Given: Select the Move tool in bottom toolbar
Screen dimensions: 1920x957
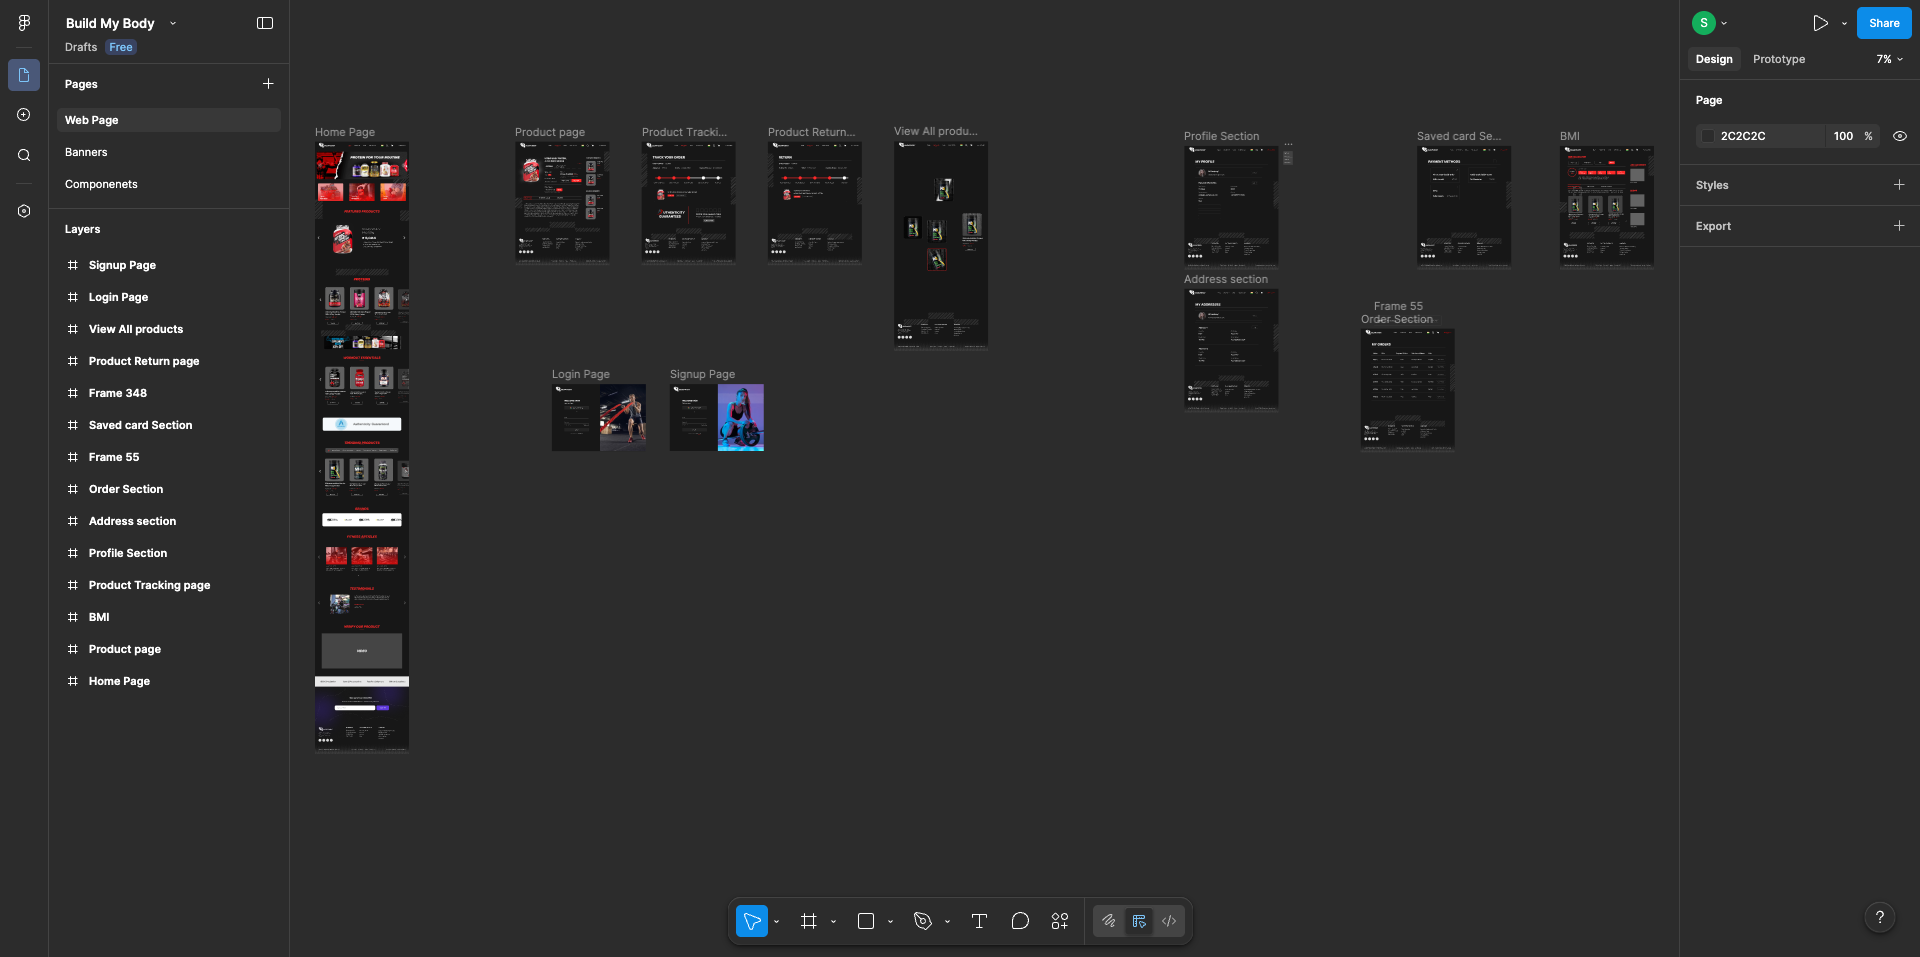Looking at the screenshot, I should pyautogui.click(x=752, y=921).
